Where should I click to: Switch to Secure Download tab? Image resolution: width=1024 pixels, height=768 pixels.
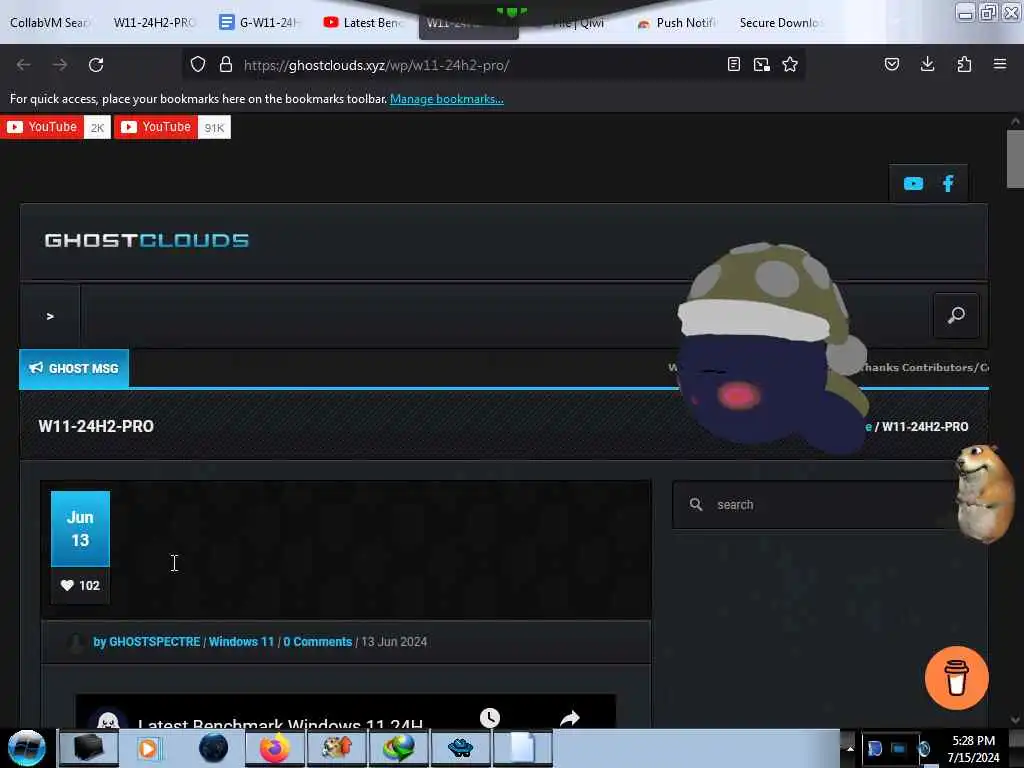pos(780,22)
